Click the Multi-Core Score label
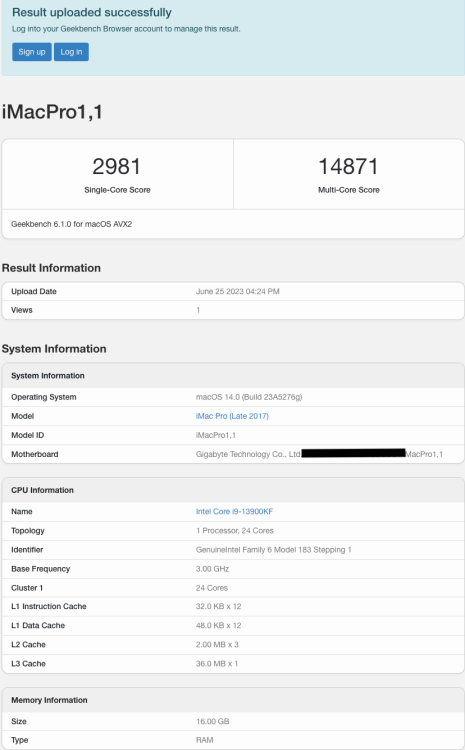 [349, 190]
